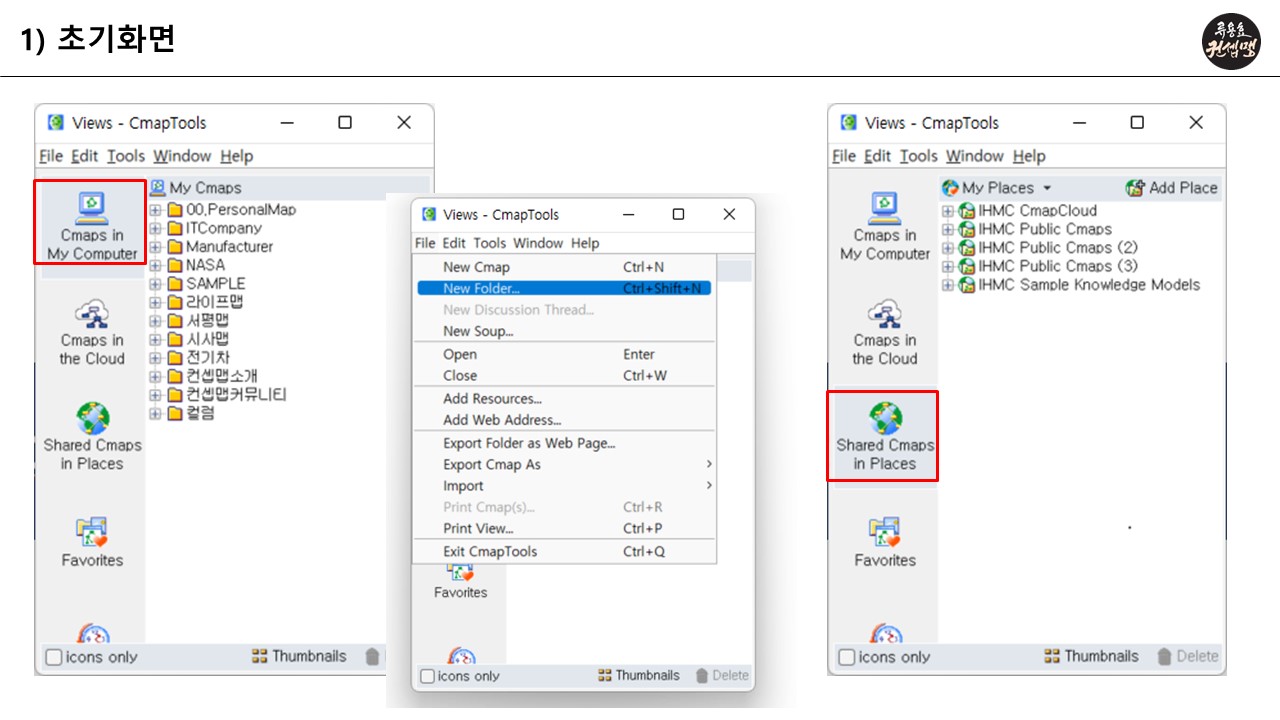Open Import submenu arrow in File menu
Screen dimensions: 1280x720
click(709, 485)
